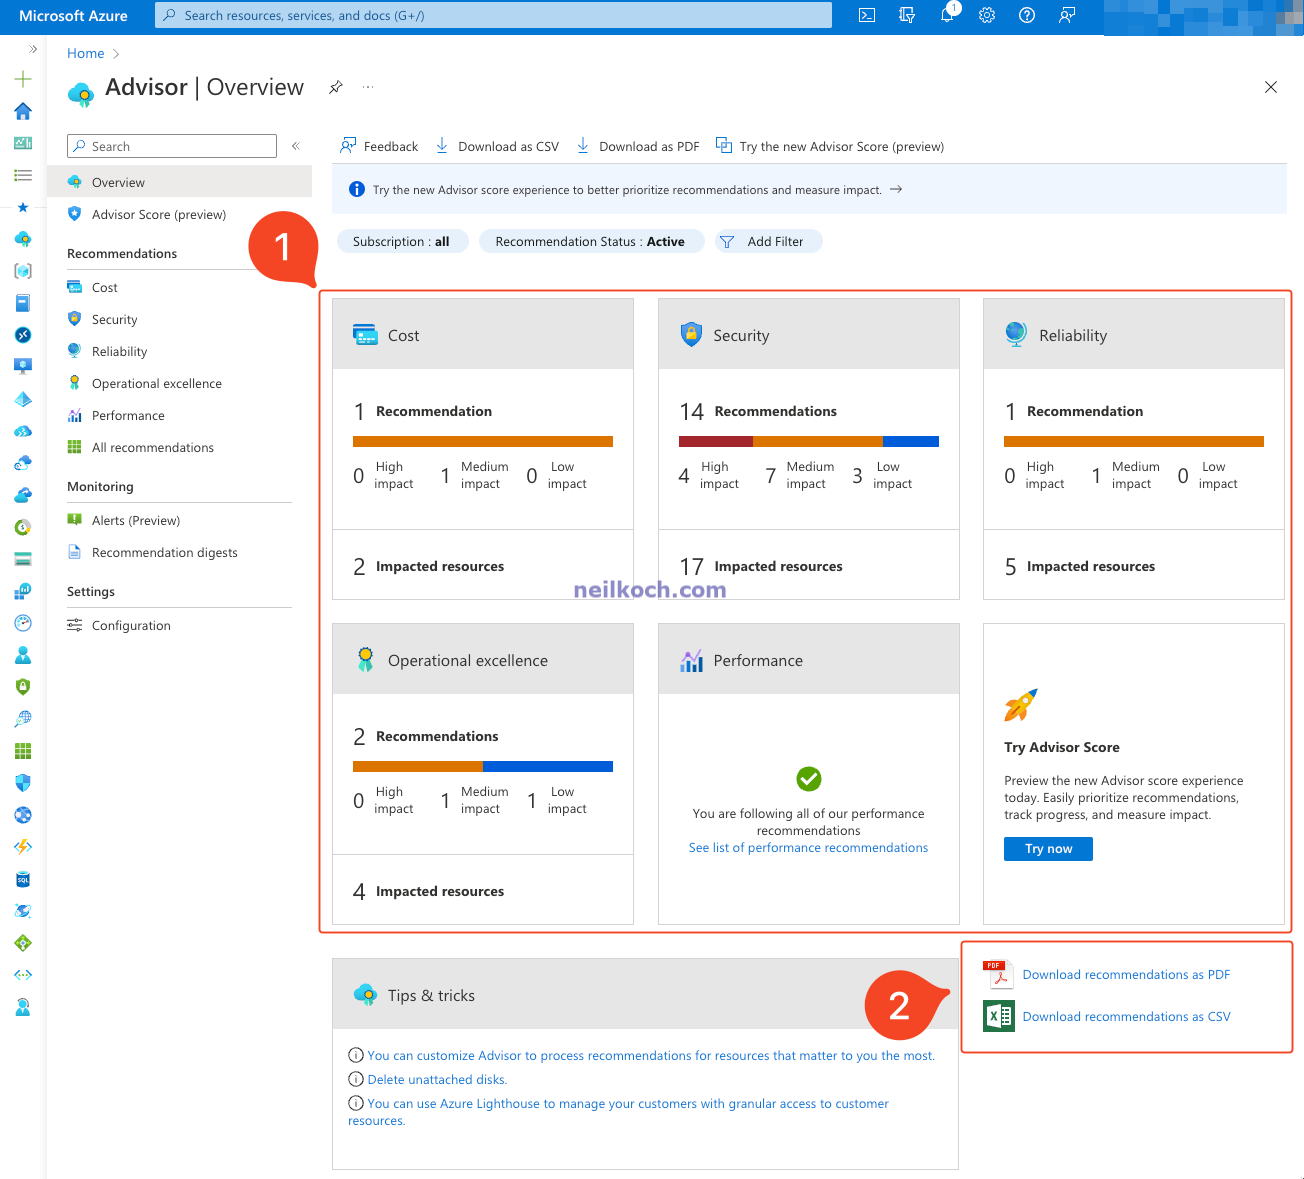Expand the left portal menu chevrons

(32, 48)
